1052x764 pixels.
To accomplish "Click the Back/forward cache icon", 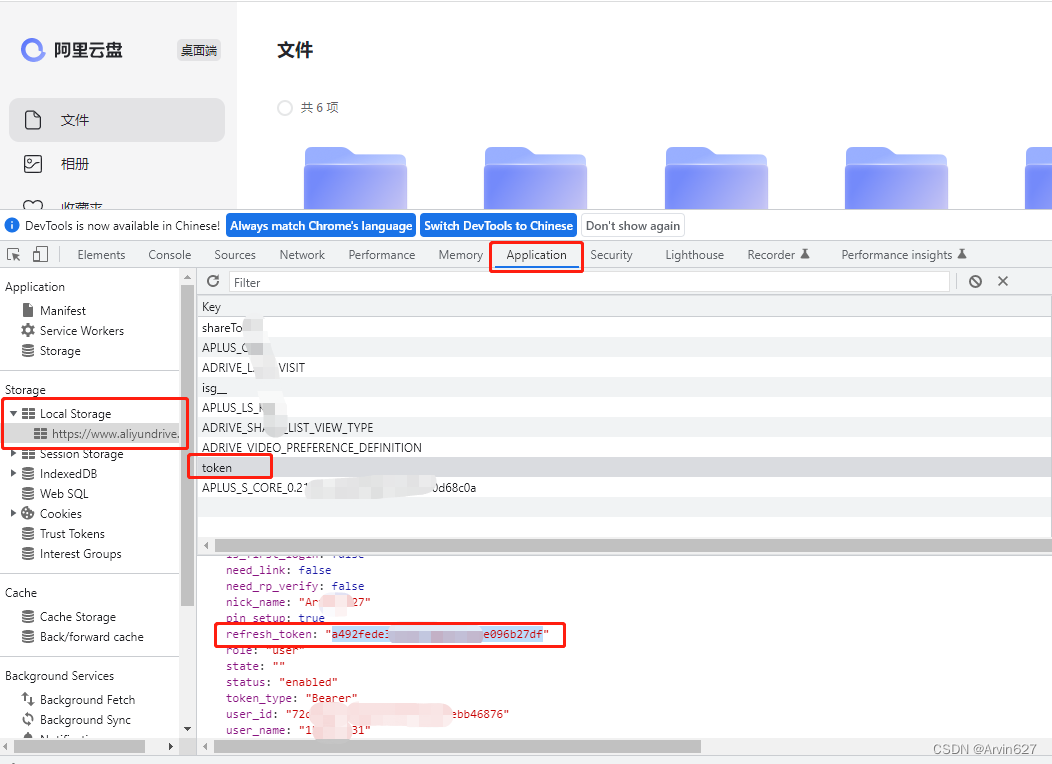I will tap(28, 637).
